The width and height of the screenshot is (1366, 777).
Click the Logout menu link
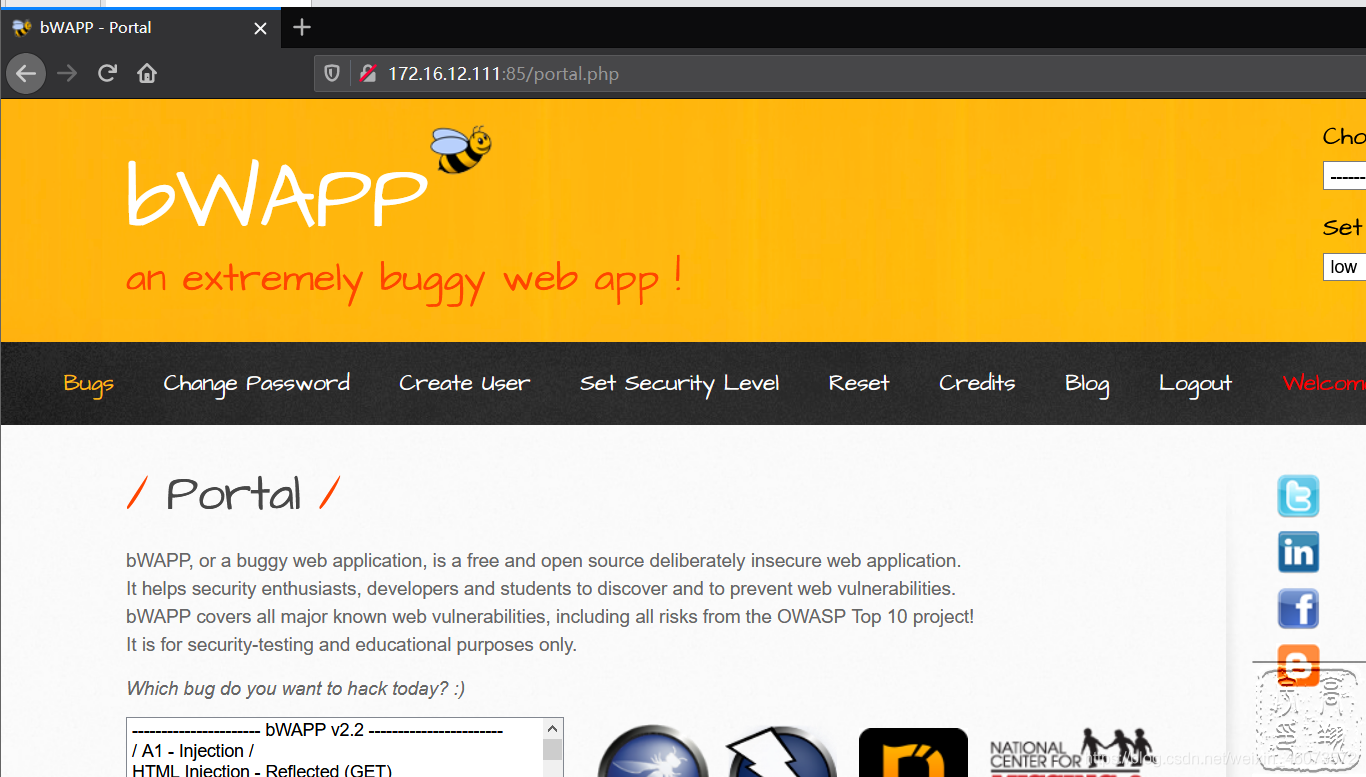pyautogui.click(x=1196, y=384)
